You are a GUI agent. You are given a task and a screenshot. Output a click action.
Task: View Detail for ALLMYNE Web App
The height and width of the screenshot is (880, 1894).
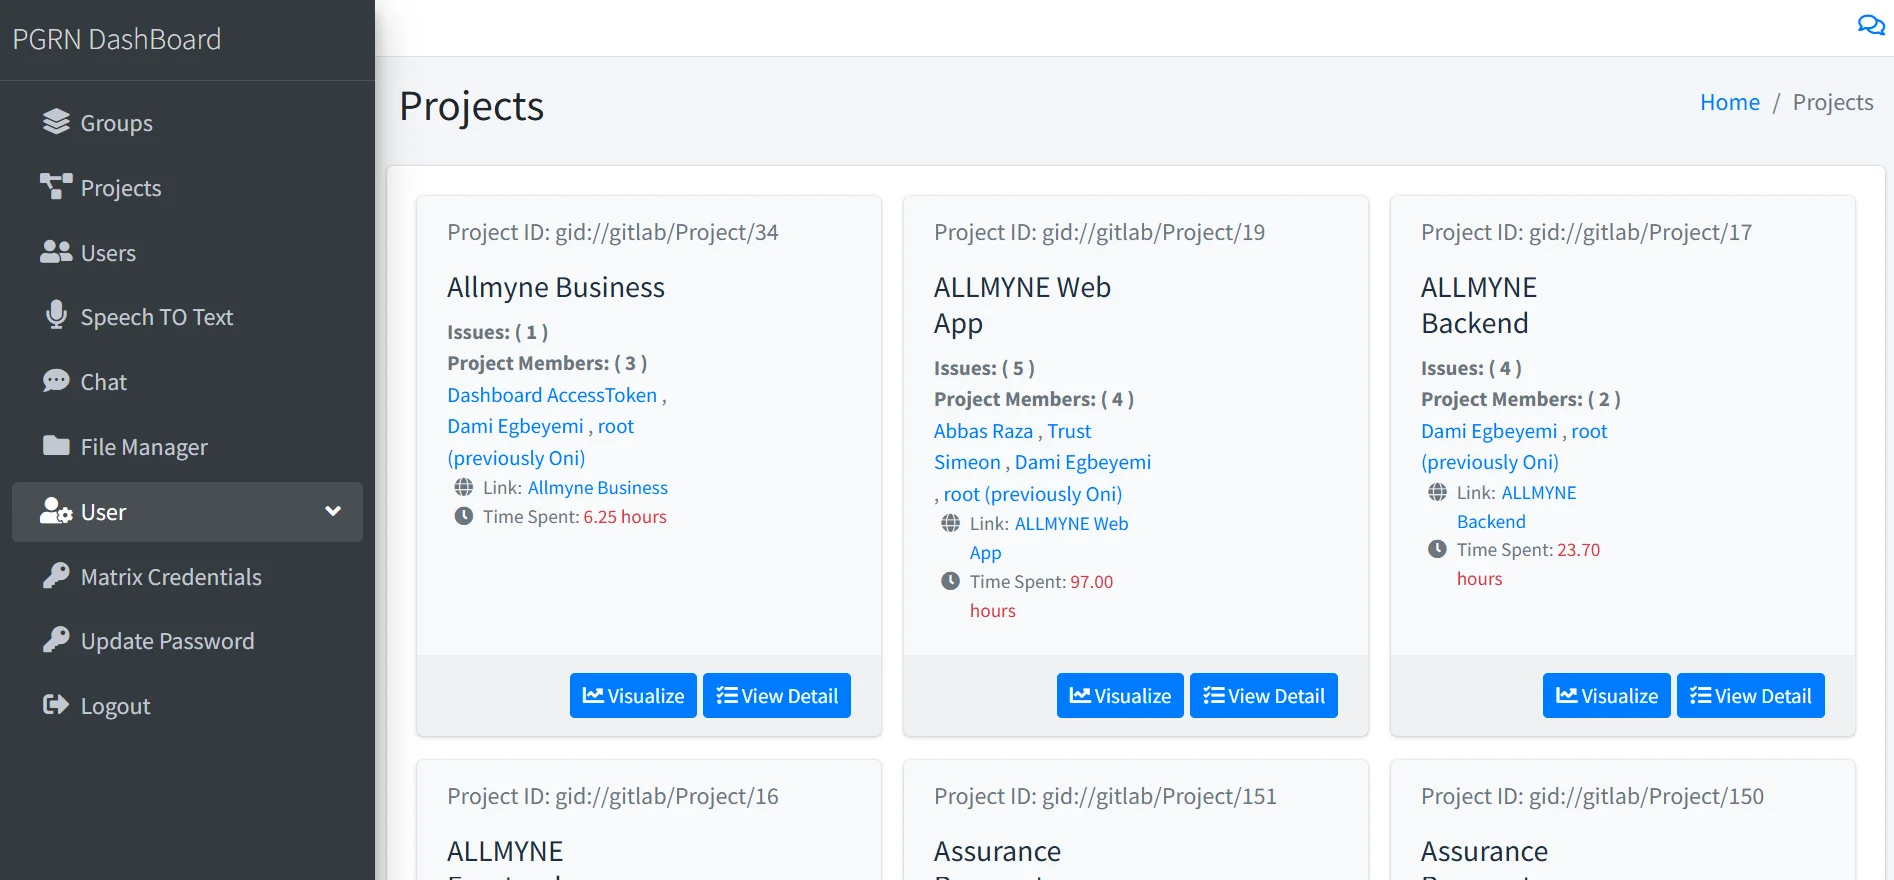pyautogui.click(x=1263, y=696)
